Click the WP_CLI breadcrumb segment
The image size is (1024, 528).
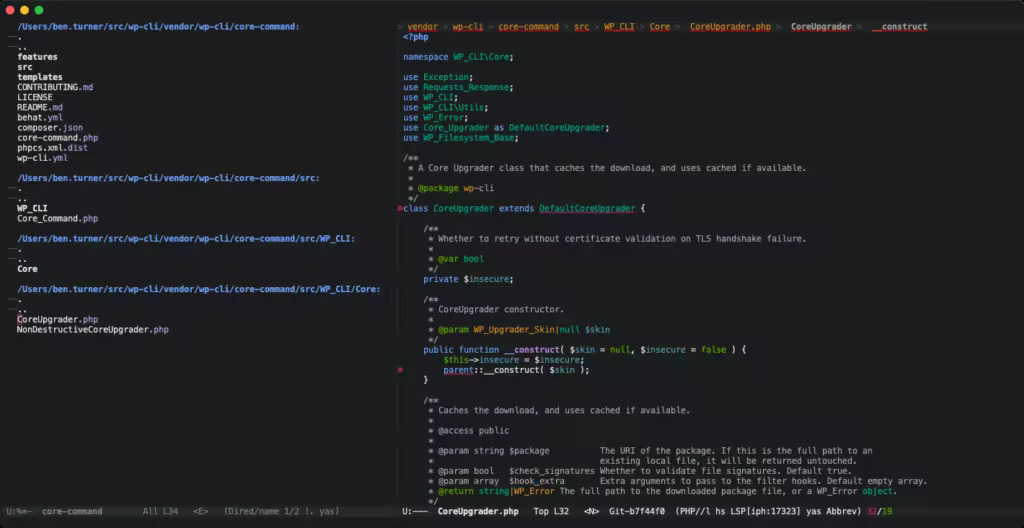click(619, 27)
